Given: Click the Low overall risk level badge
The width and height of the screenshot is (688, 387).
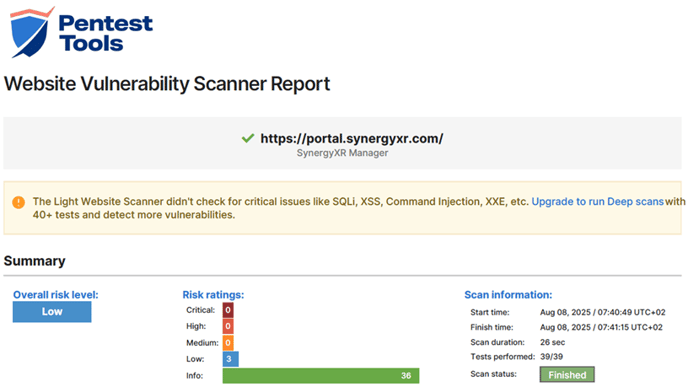Looking at the screenshot, I should tap(52, 312).
